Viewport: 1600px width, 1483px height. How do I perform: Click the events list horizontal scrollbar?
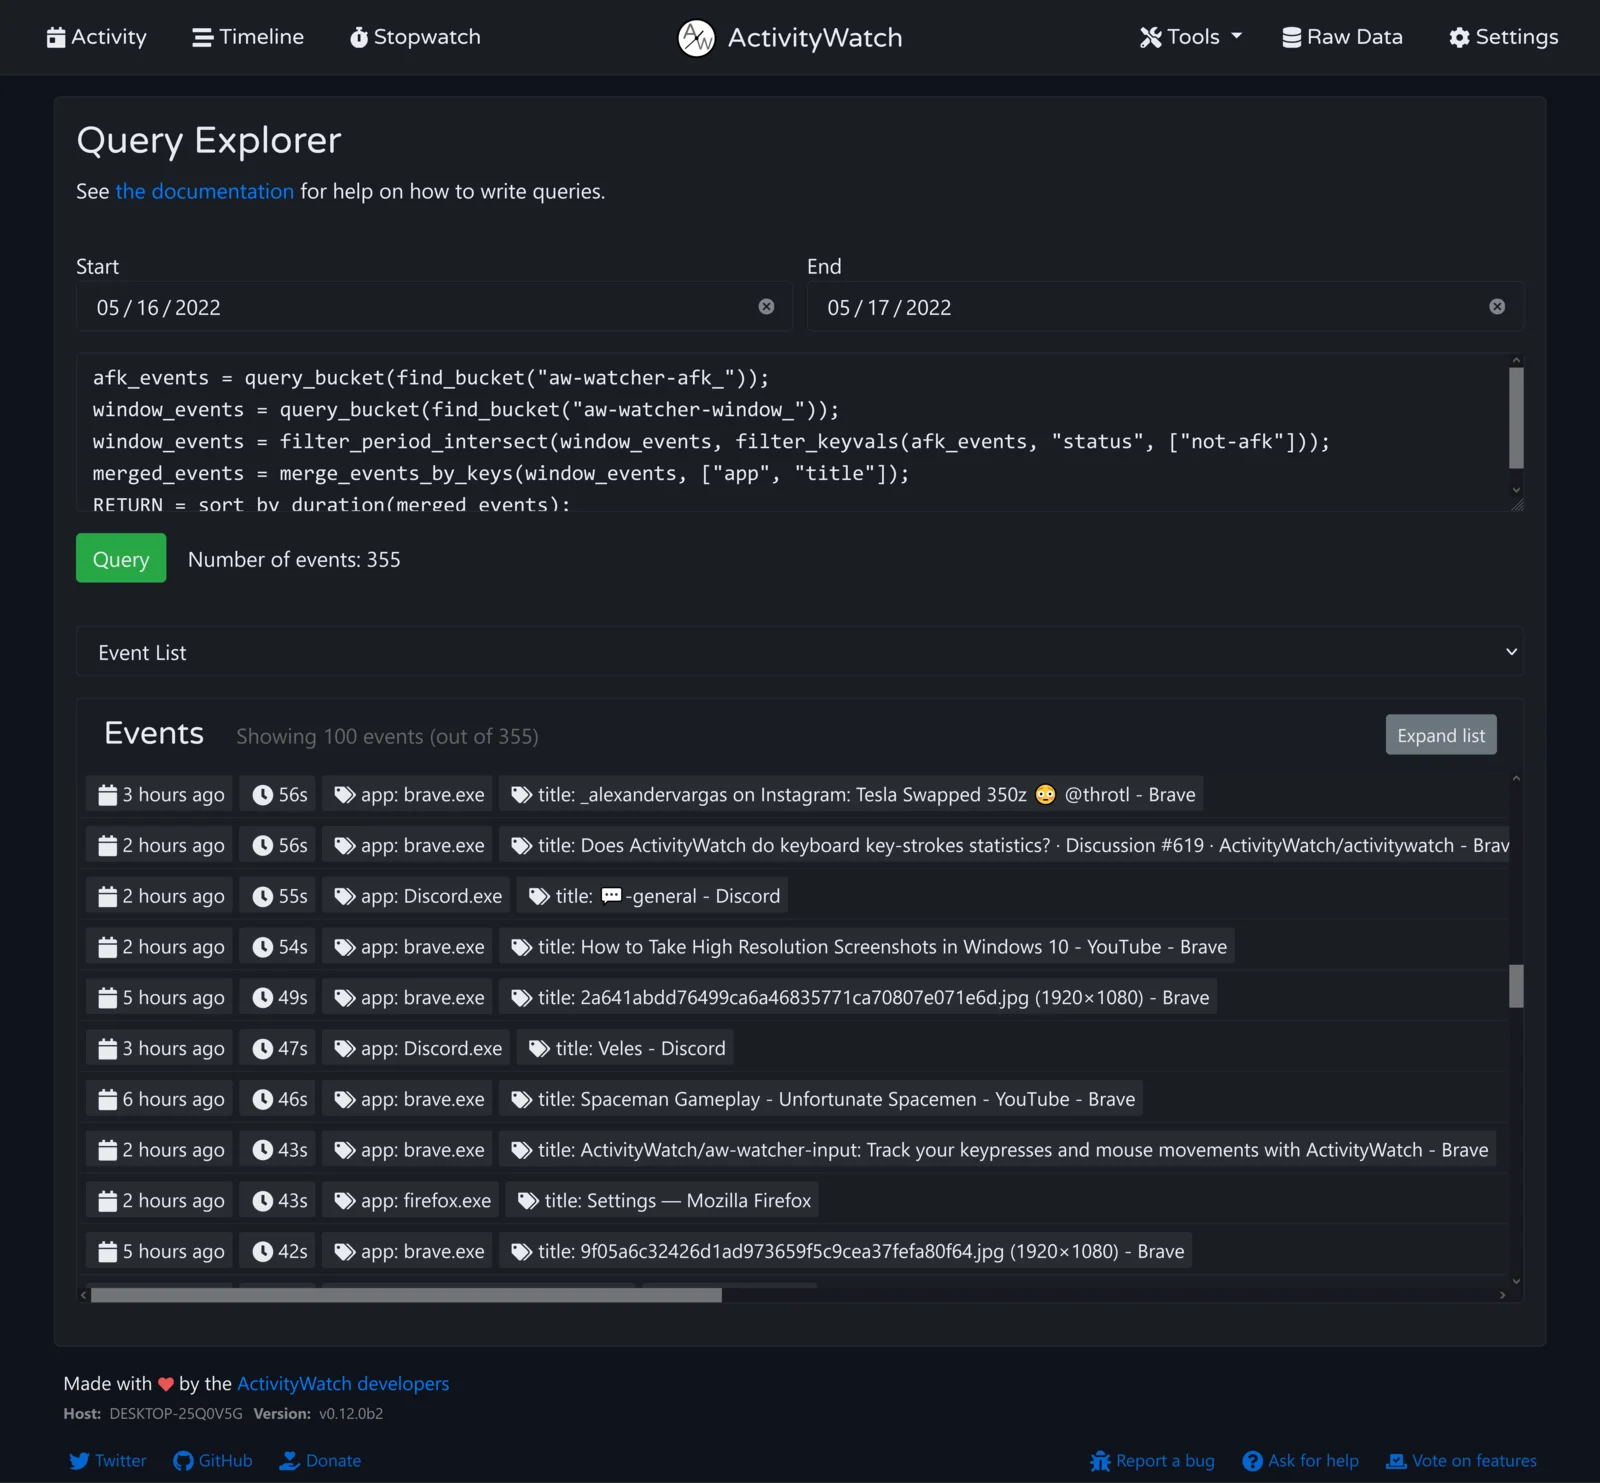(x=406, y=1295)
